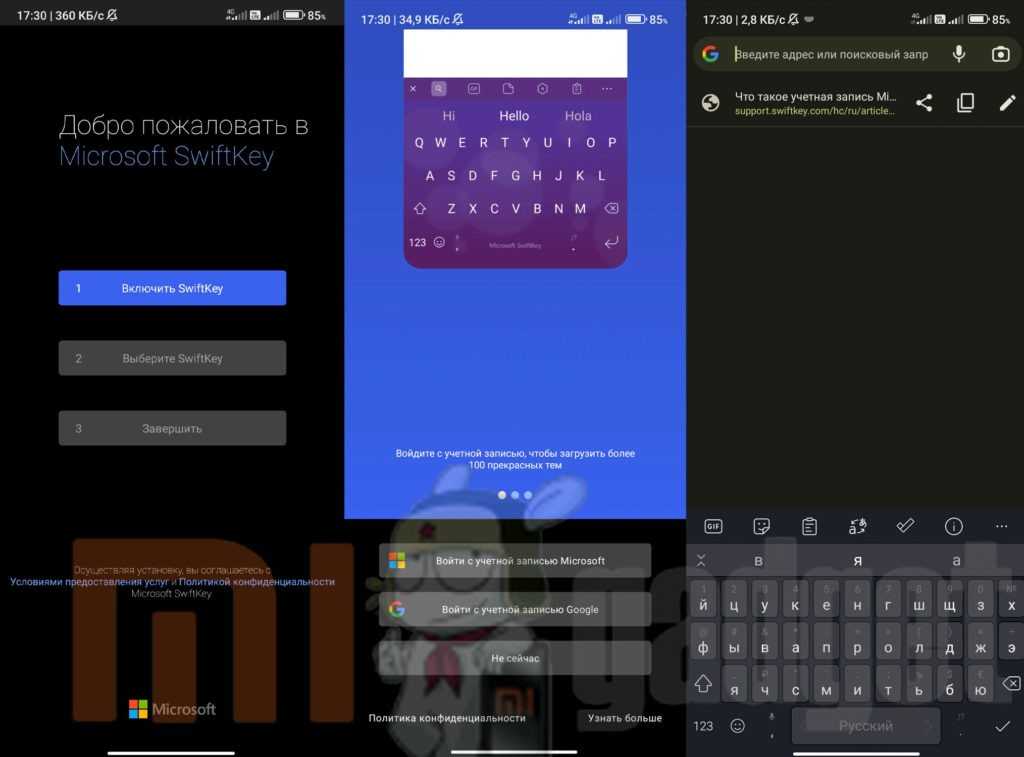The image size is (1024, 757).
Task: Tap the voice search microphone icon
Action: [959, 54]
